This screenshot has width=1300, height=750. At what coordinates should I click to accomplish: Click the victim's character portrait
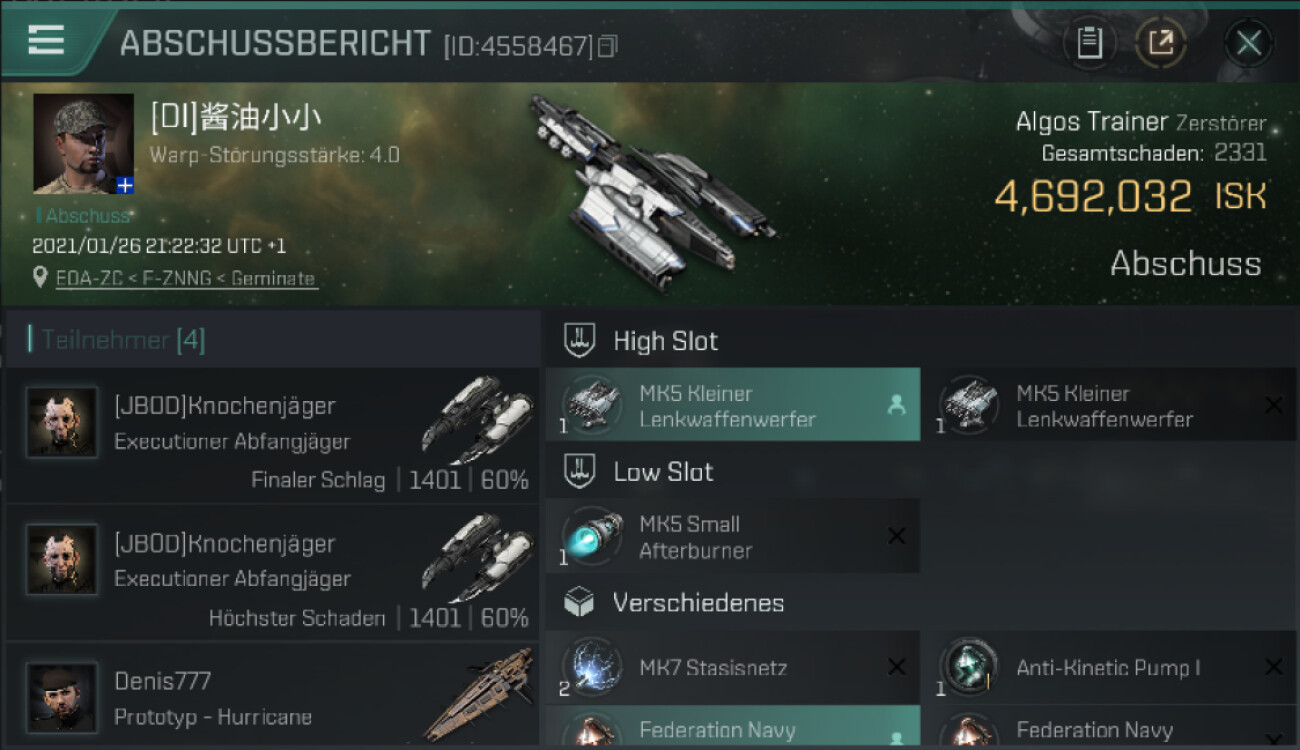click(83, 143)
